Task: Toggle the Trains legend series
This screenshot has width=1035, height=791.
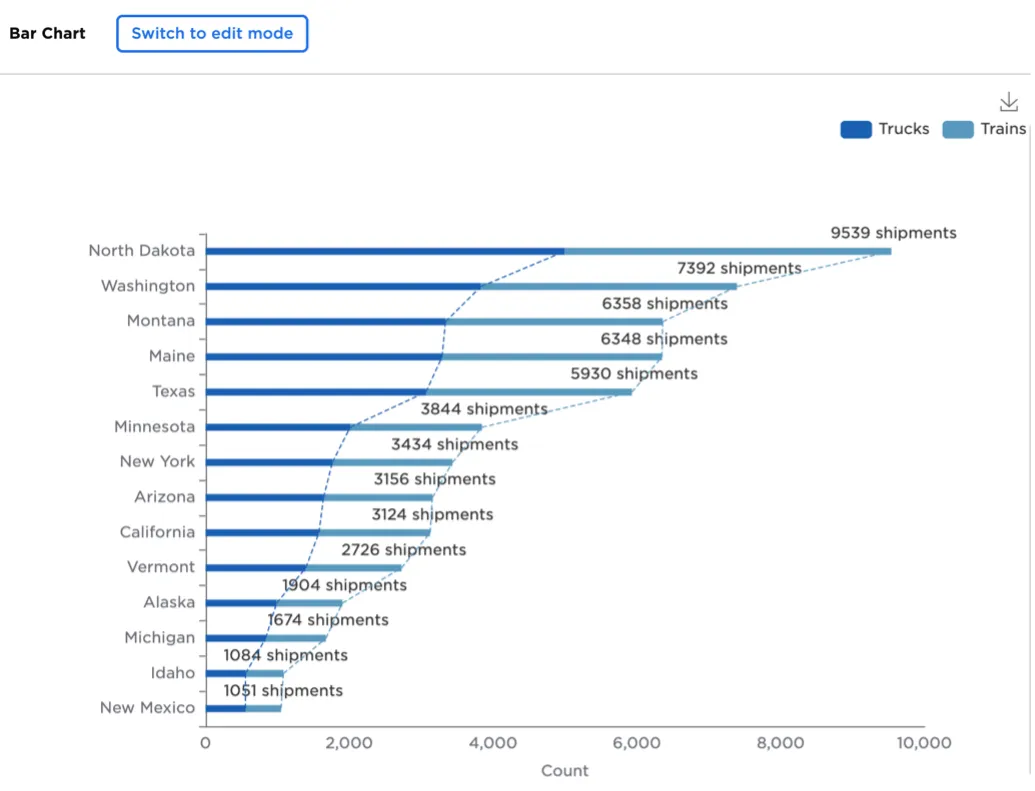Action: coord(985,129)
